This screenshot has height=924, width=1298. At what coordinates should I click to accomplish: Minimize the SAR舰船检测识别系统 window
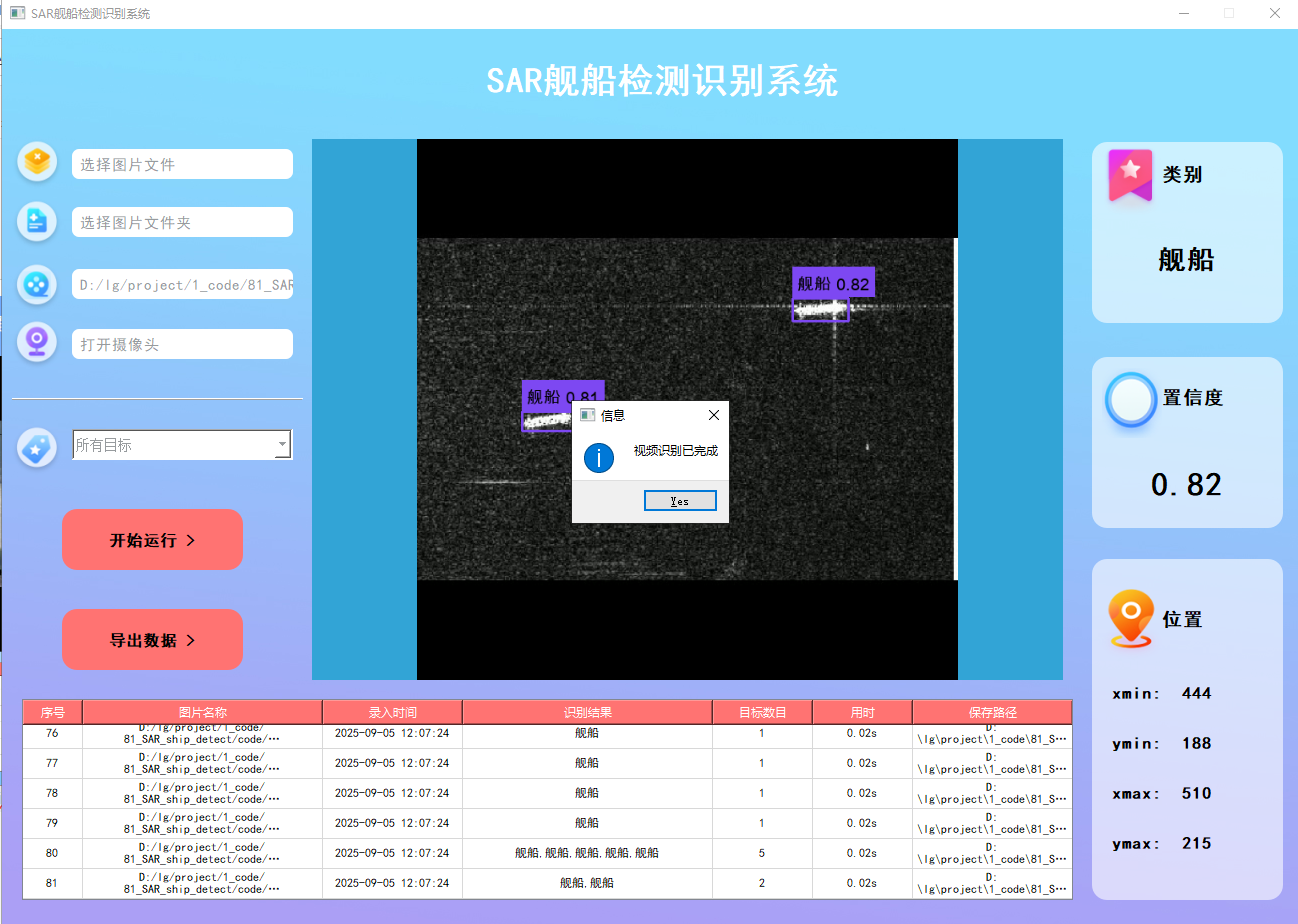pos(1184,13)
